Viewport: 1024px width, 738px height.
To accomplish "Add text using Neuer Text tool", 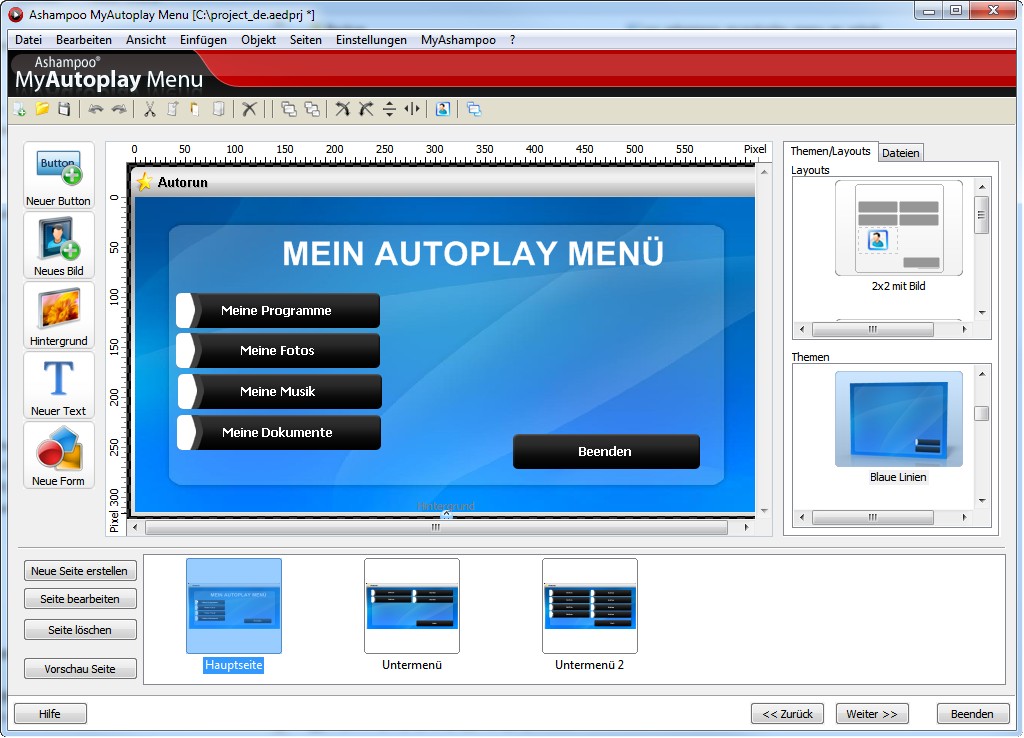I will click(59, 385).
